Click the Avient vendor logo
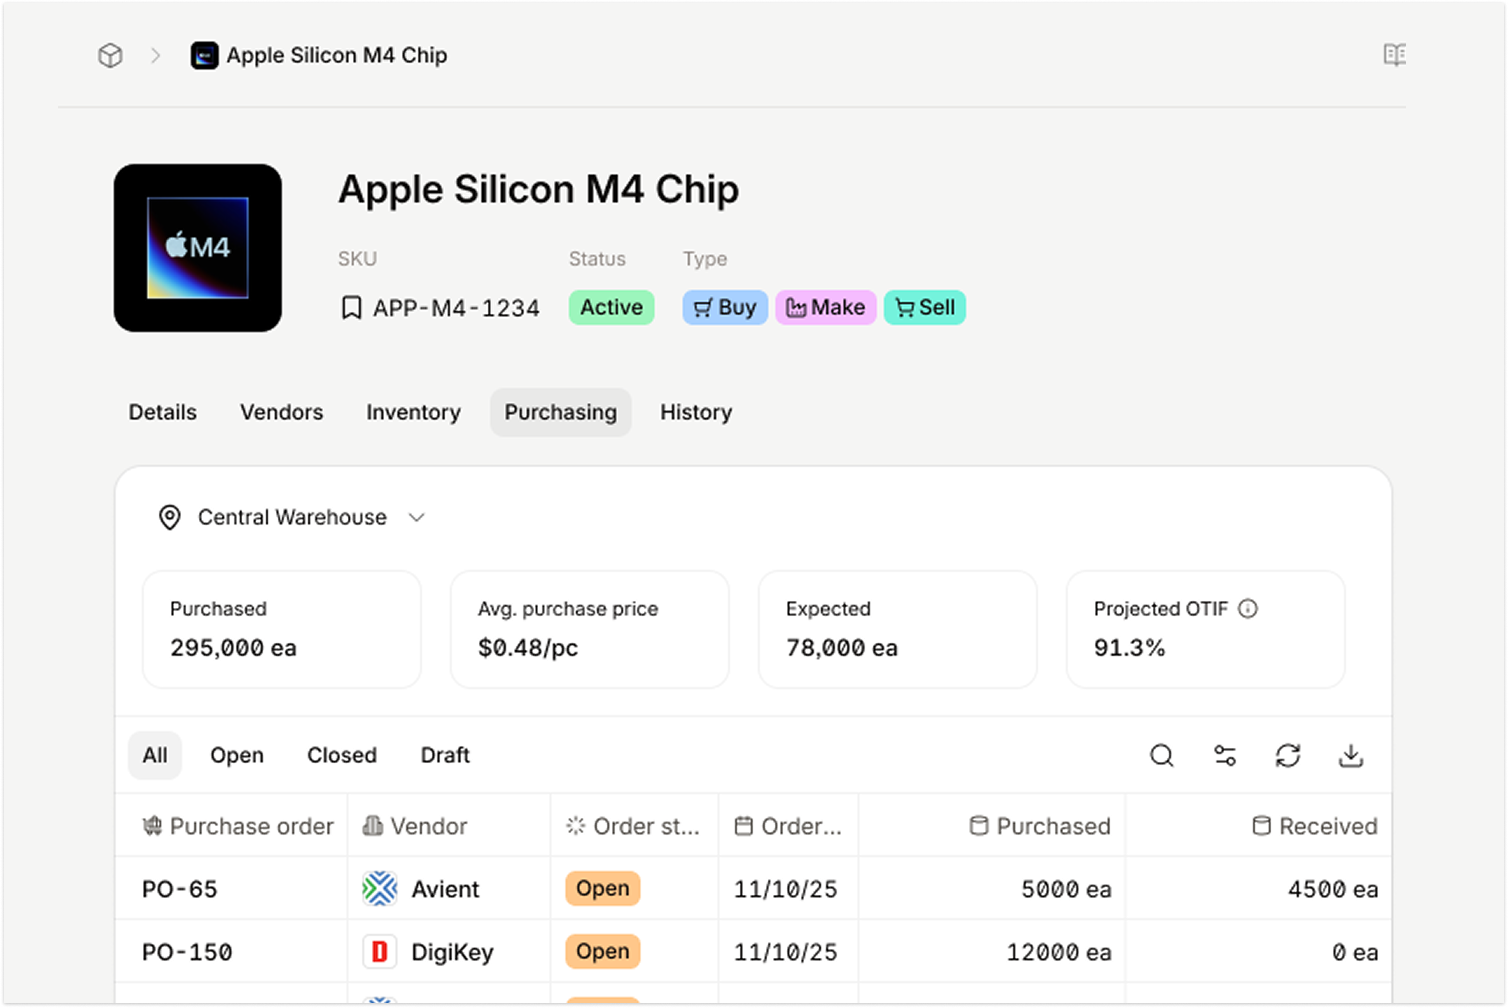The image size is (1508, 1008). (380, 888)
